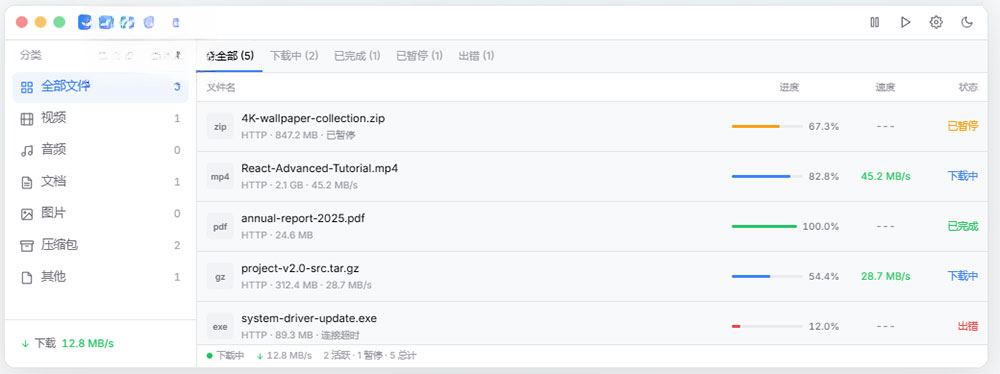
Task: Switch to the 已暂停 (1) tab
Action: (x=419, y=56)
